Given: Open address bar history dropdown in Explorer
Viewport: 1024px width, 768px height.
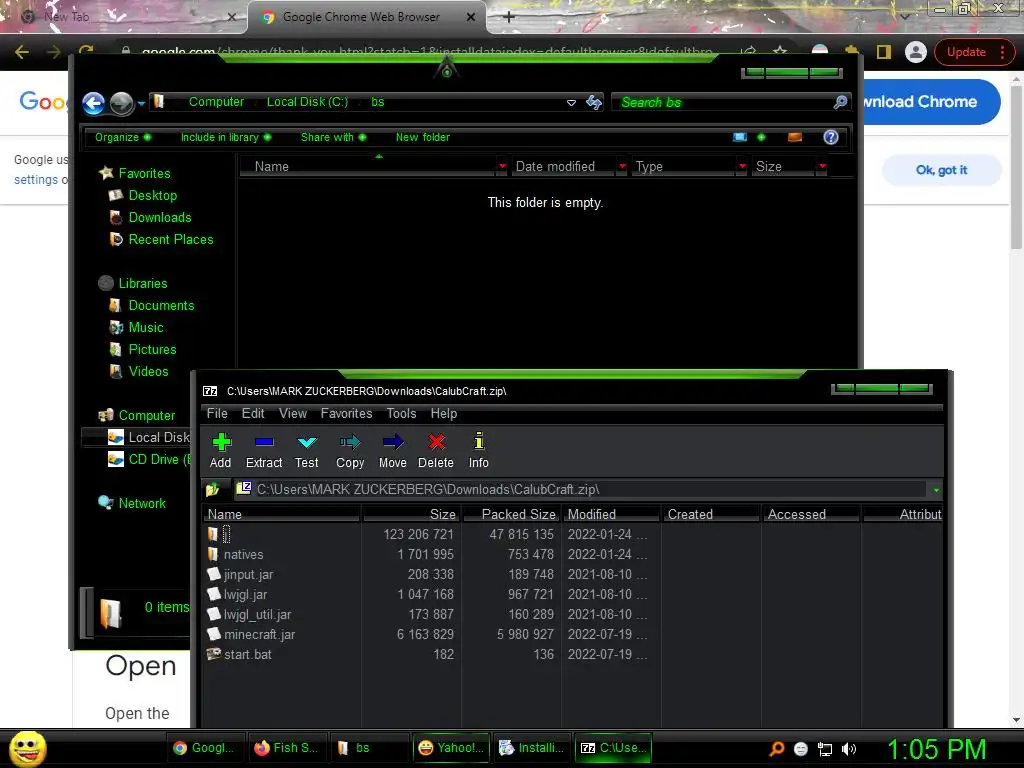Looking at the screenshot, I should 571,103.
